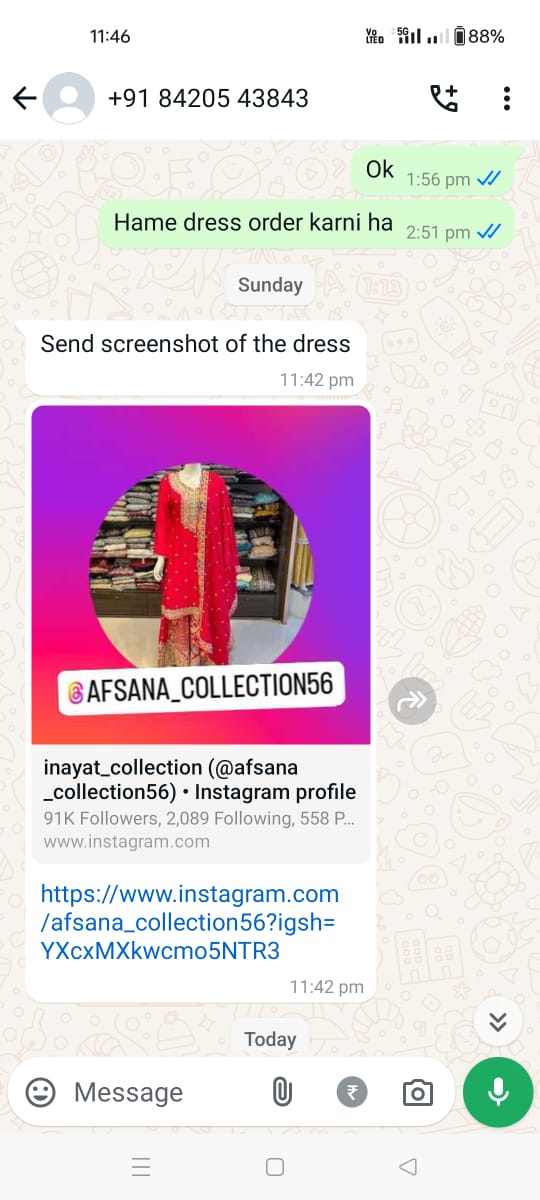Open the AFSANA_COLLECTION56 preview image
The image size is (540, 1200).
point(201,575)
